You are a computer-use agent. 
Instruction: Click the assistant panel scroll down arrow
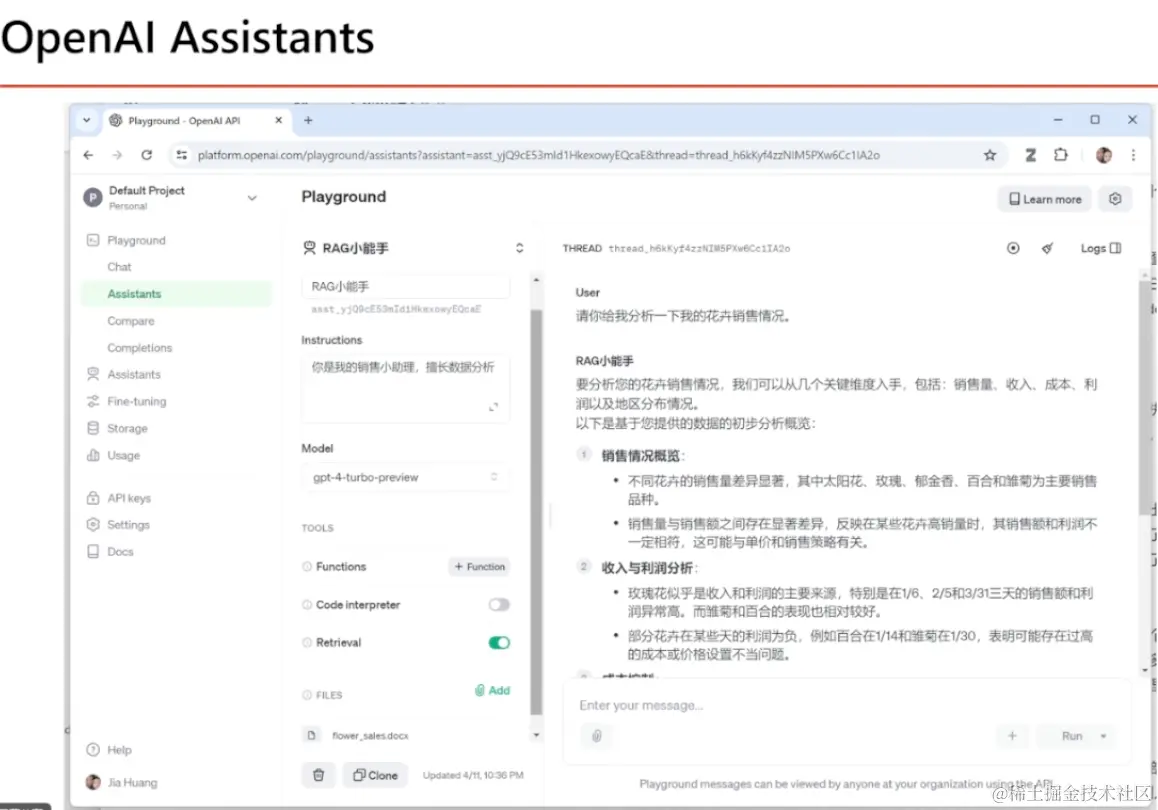536,735
